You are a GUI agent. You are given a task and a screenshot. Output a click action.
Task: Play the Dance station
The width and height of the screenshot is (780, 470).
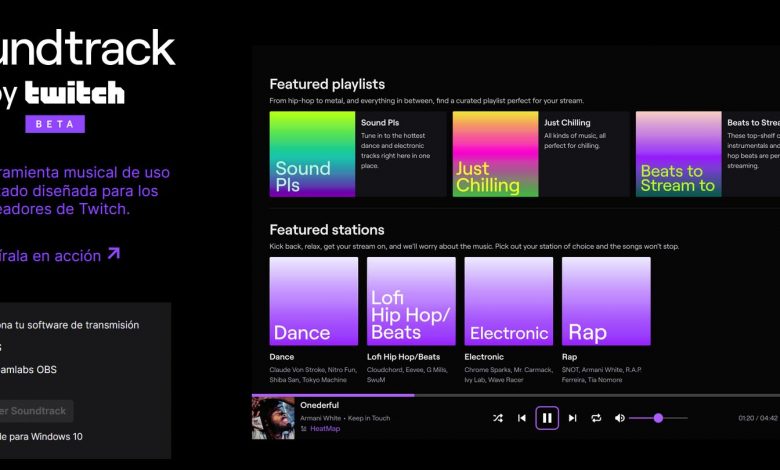pyautogui.click(x=313, y=301)
